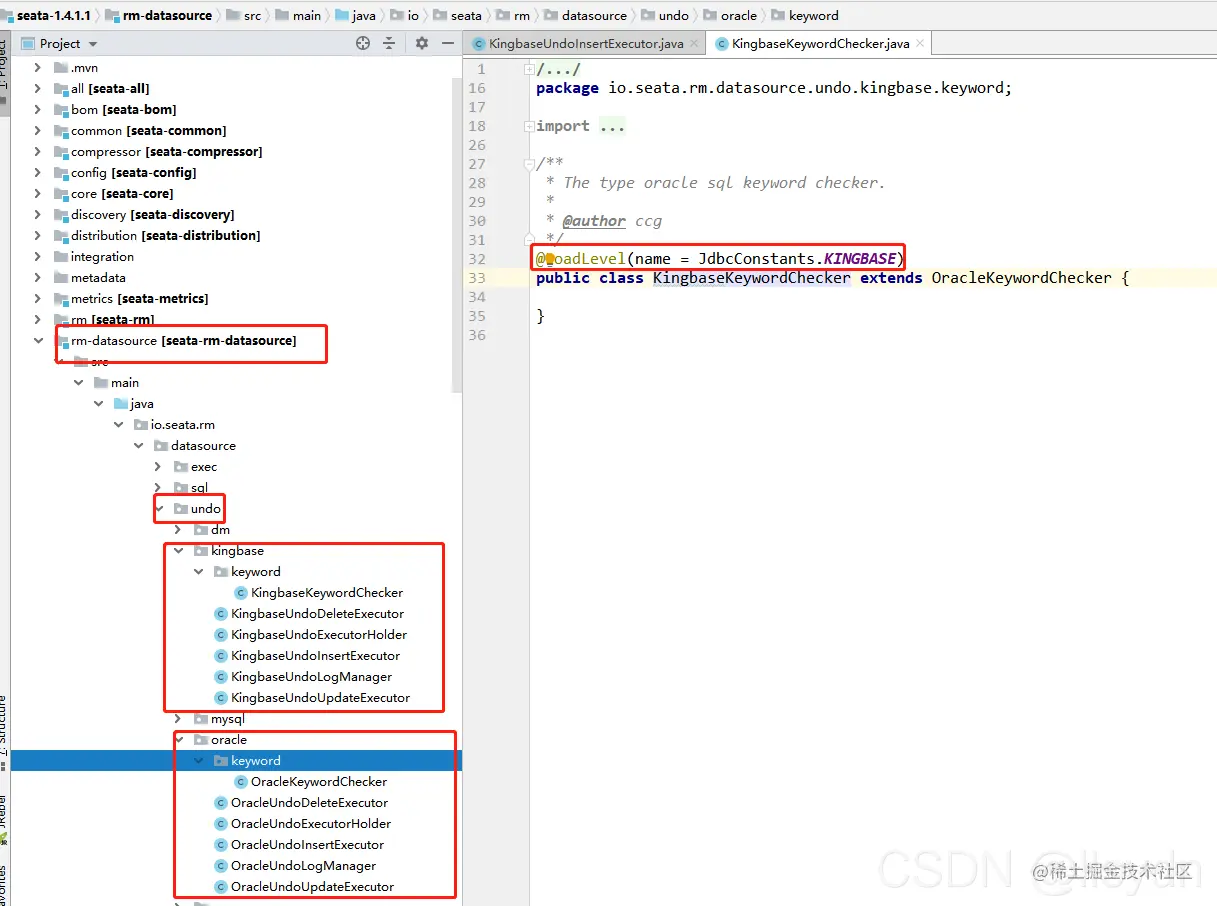Unfold the import block on line 18

529,126
